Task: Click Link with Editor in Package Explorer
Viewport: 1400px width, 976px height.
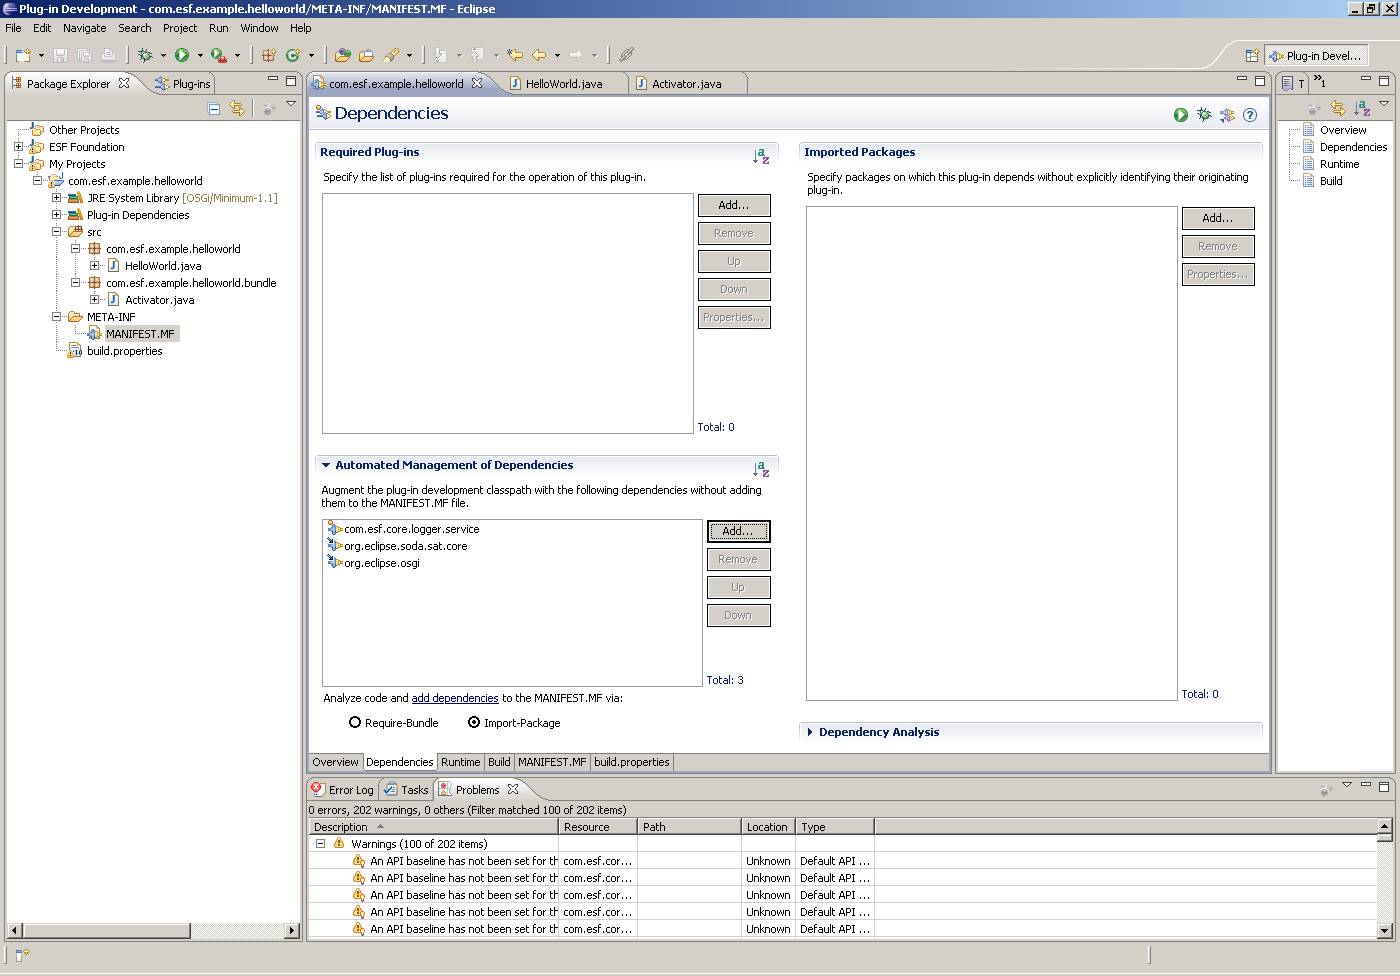Action: (237, 108)
